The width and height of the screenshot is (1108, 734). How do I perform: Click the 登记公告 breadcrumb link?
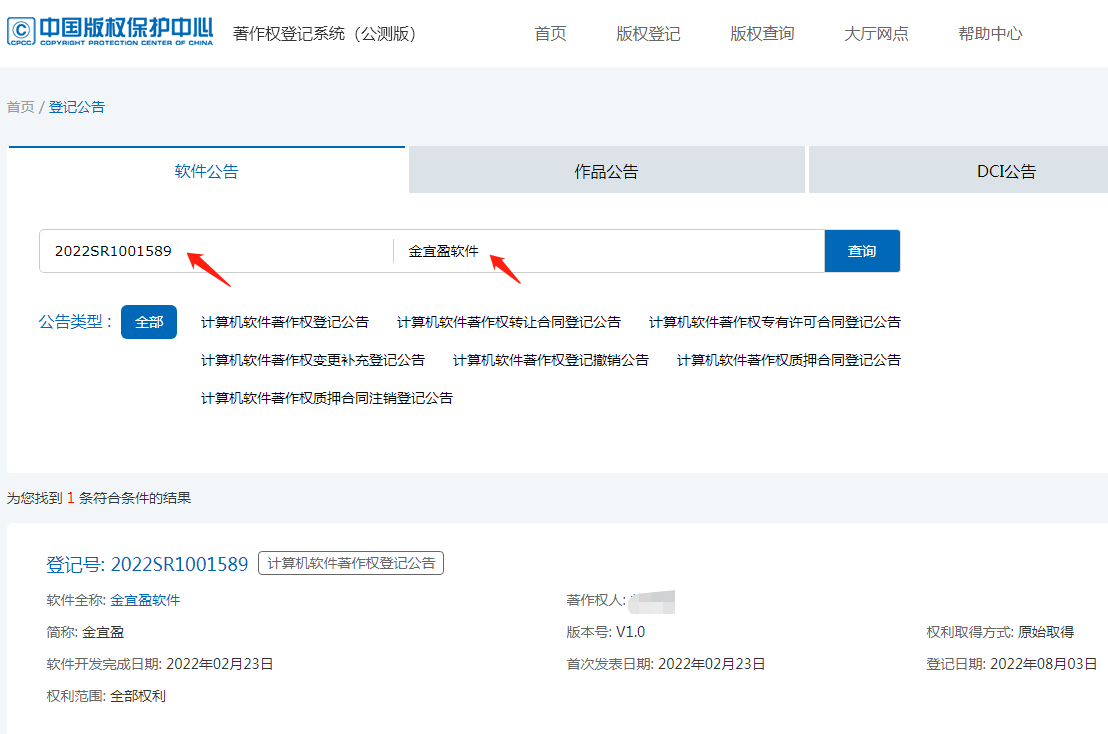tap(76, 107)
